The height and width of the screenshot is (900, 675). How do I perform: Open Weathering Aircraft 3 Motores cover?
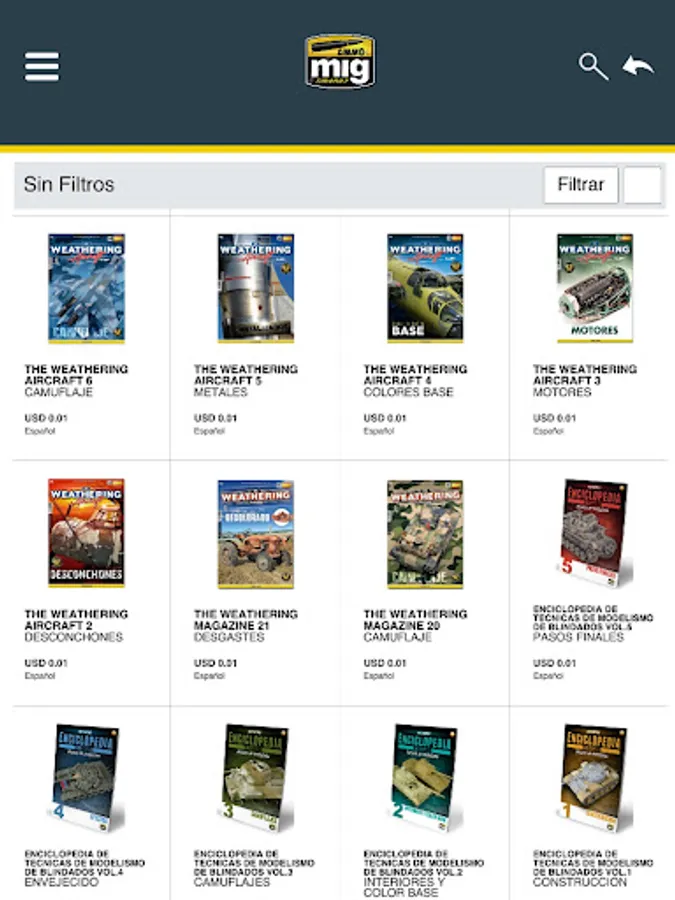pyautogui.click(x=595, y=288)
